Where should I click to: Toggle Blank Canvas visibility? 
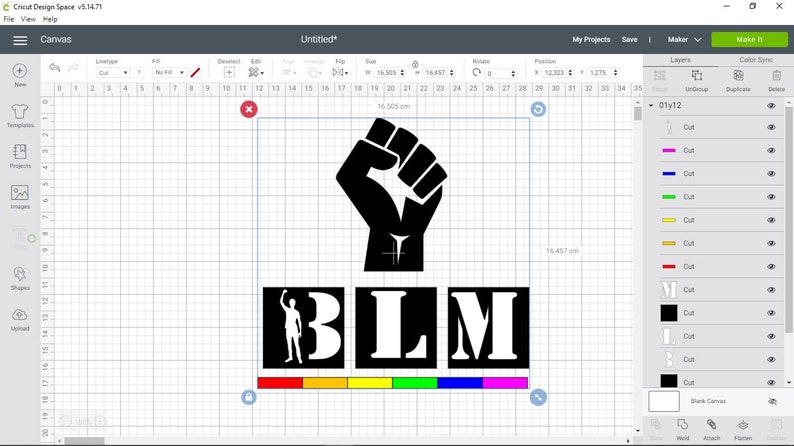pos(772,401)
